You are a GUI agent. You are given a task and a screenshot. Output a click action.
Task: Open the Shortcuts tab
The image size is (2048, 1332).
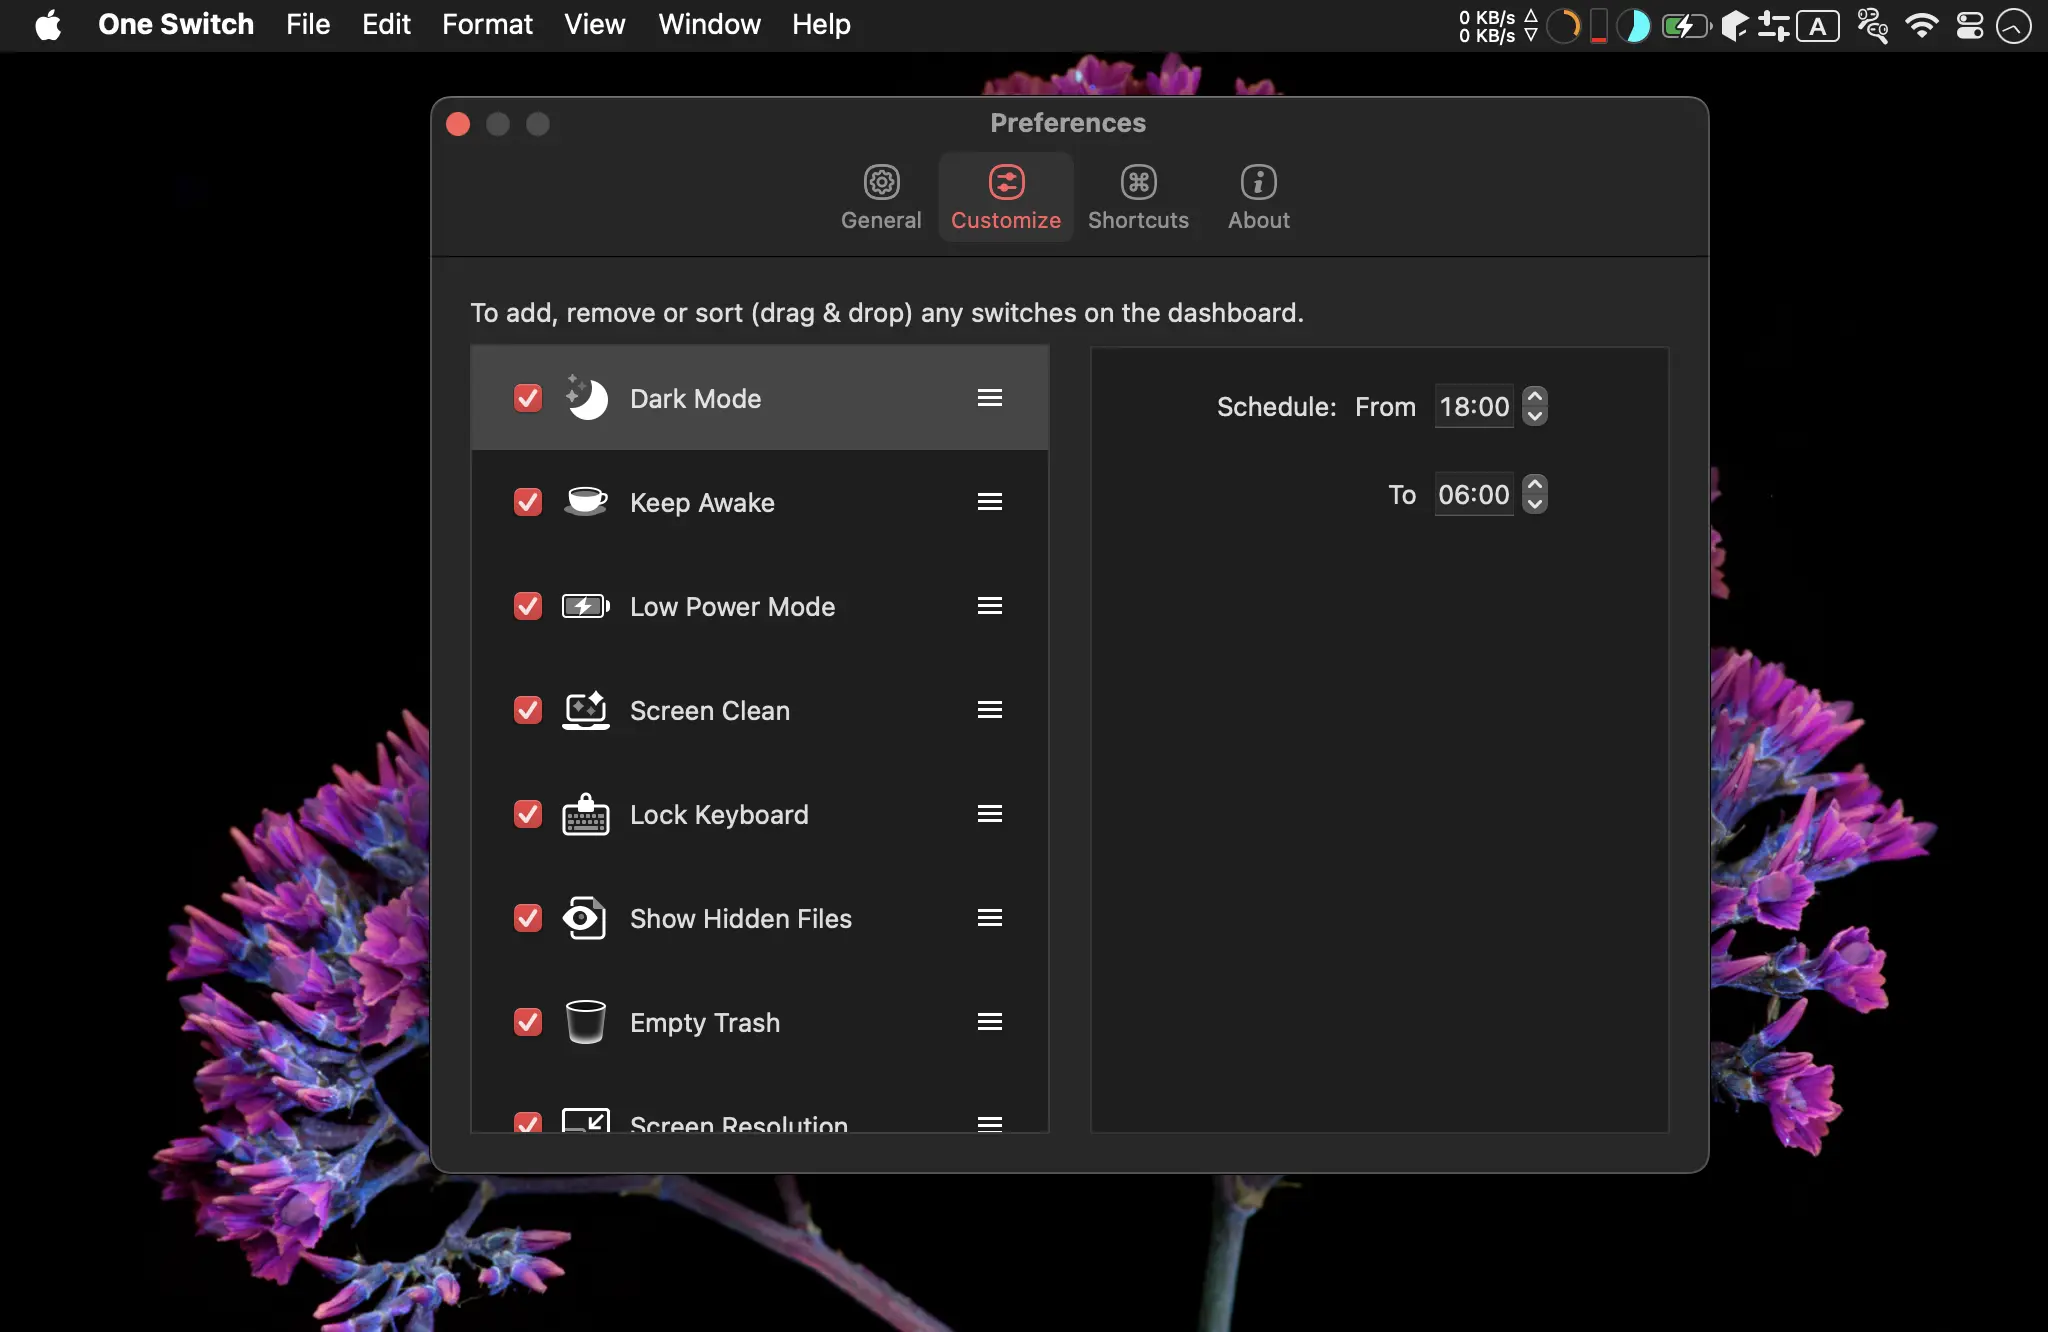coord(1138,197)
